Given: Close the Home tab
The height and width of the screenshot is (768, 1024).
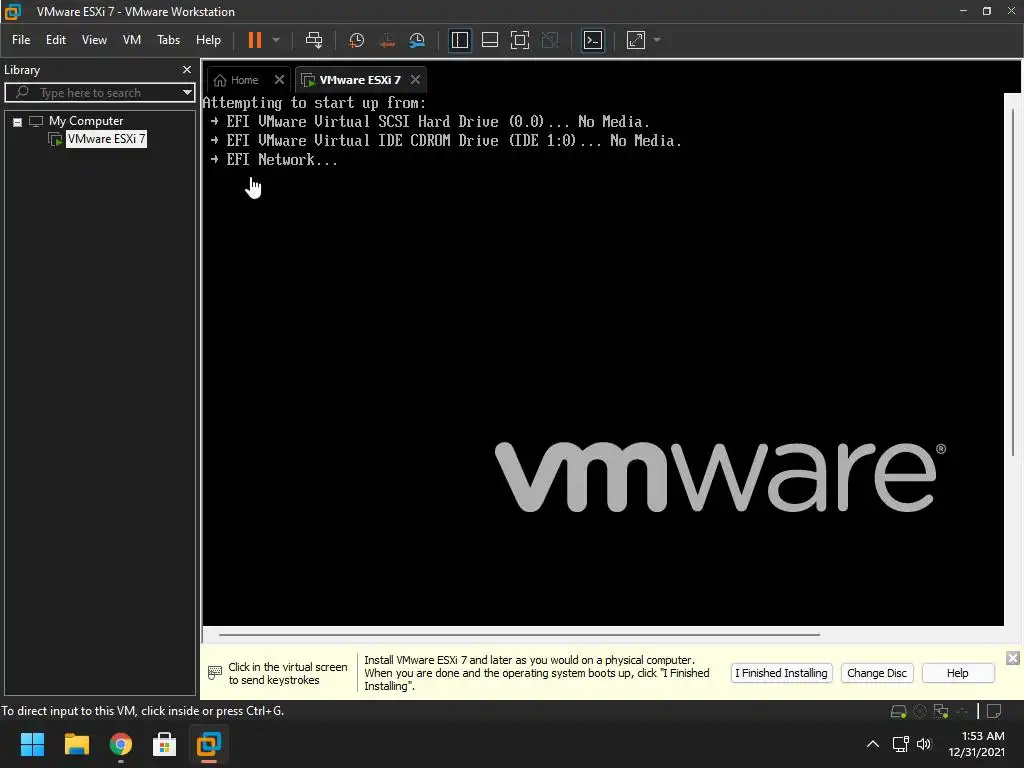Looking at the screenshot, I should [280, 80].
